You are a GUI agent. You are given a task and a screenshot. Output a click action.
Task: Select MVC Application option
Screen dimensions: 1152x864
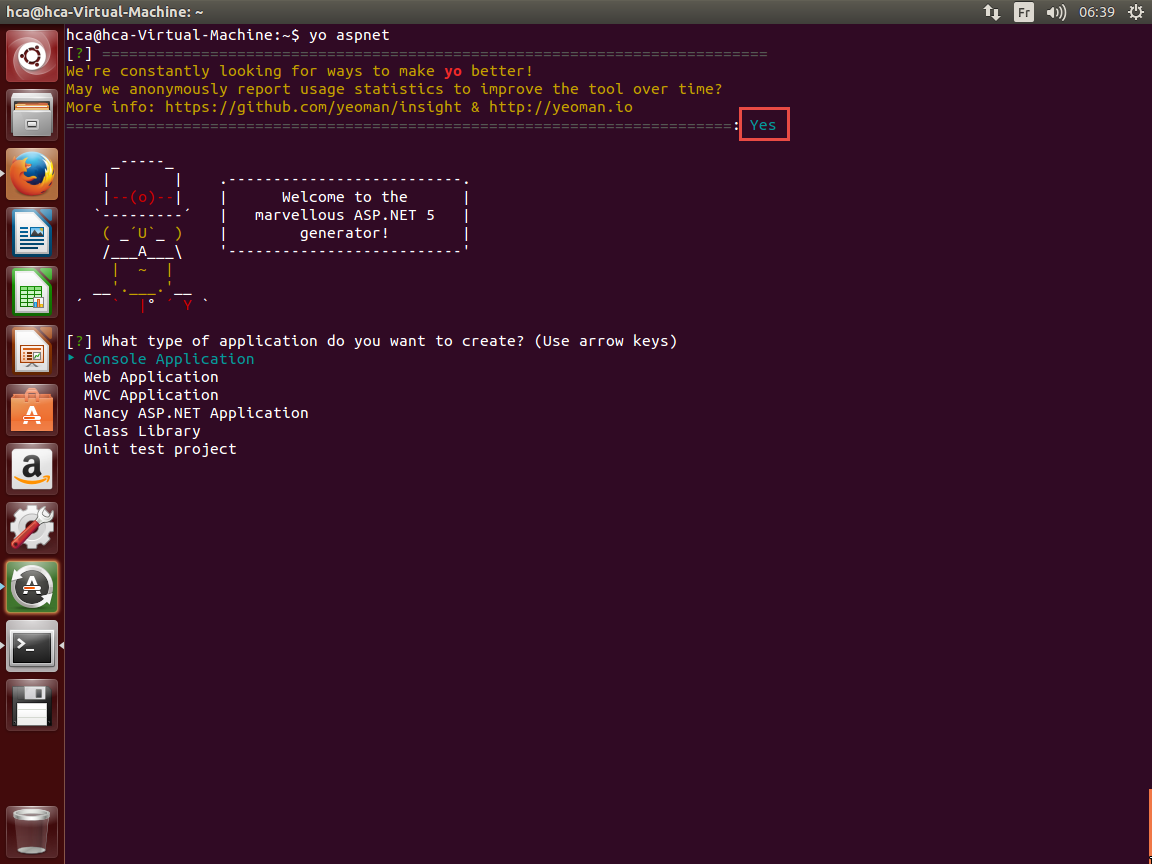tap(151, 395)
